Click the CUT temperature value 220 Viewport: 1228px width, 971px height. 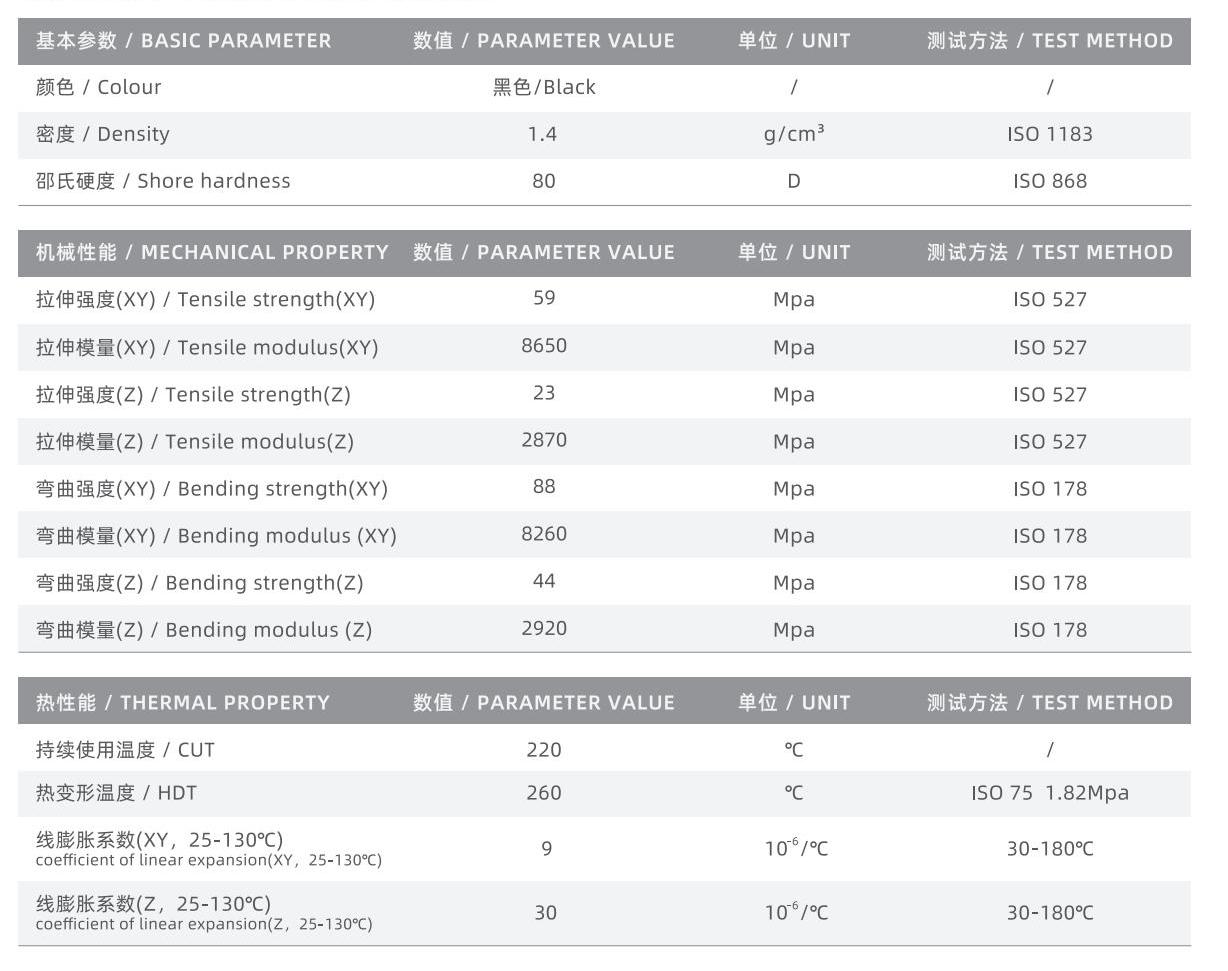[x=544, y=750]
